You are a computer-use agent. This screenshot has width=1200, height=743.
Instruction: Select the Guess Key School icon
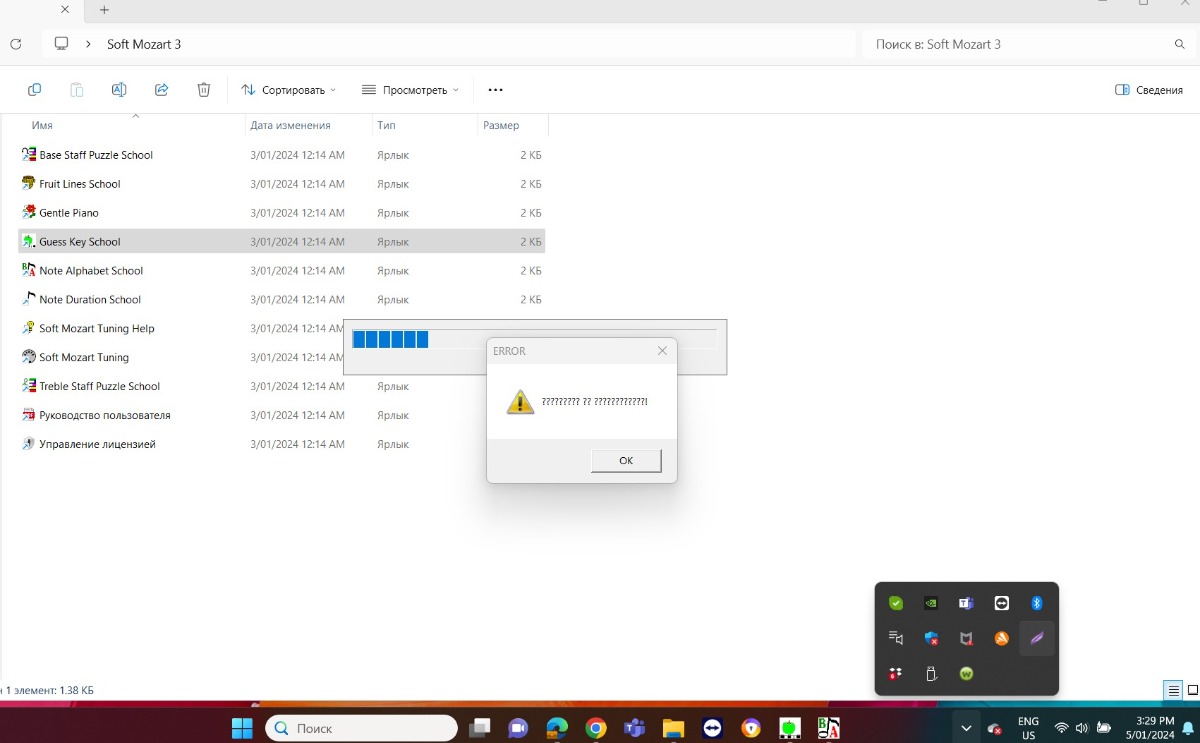click(x=29, y=242)
